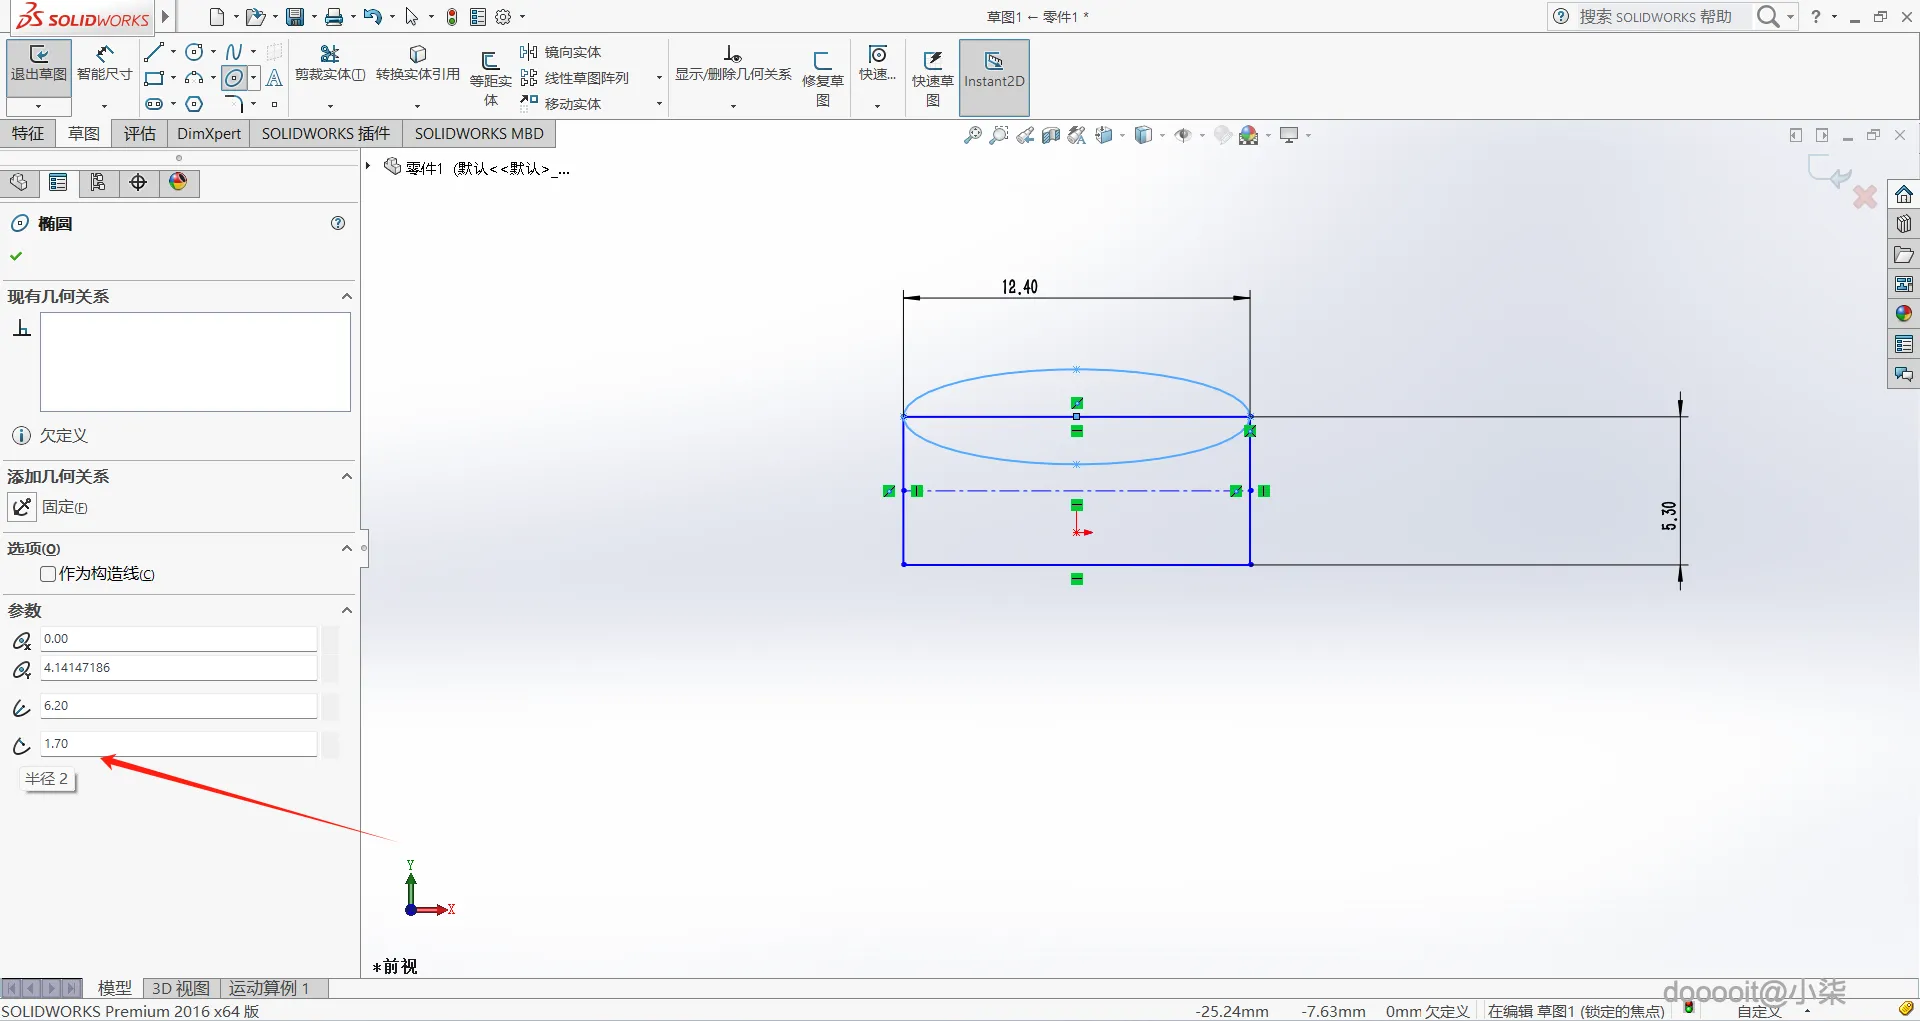Select the Spline sketch tool
The width and height of the screenshot is (1920, 1021).
coord(234,52)
